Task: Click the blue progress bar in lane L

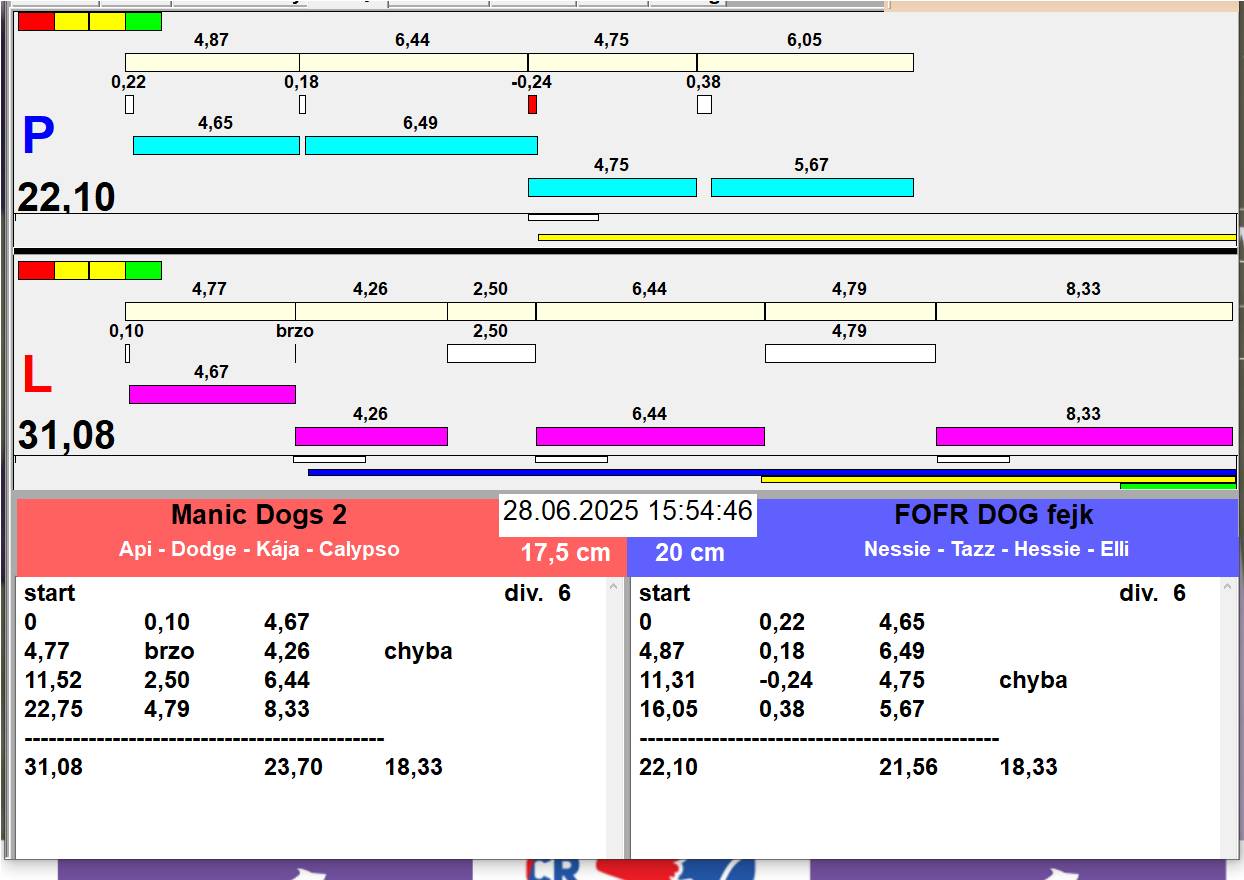Action: [772, 472]
